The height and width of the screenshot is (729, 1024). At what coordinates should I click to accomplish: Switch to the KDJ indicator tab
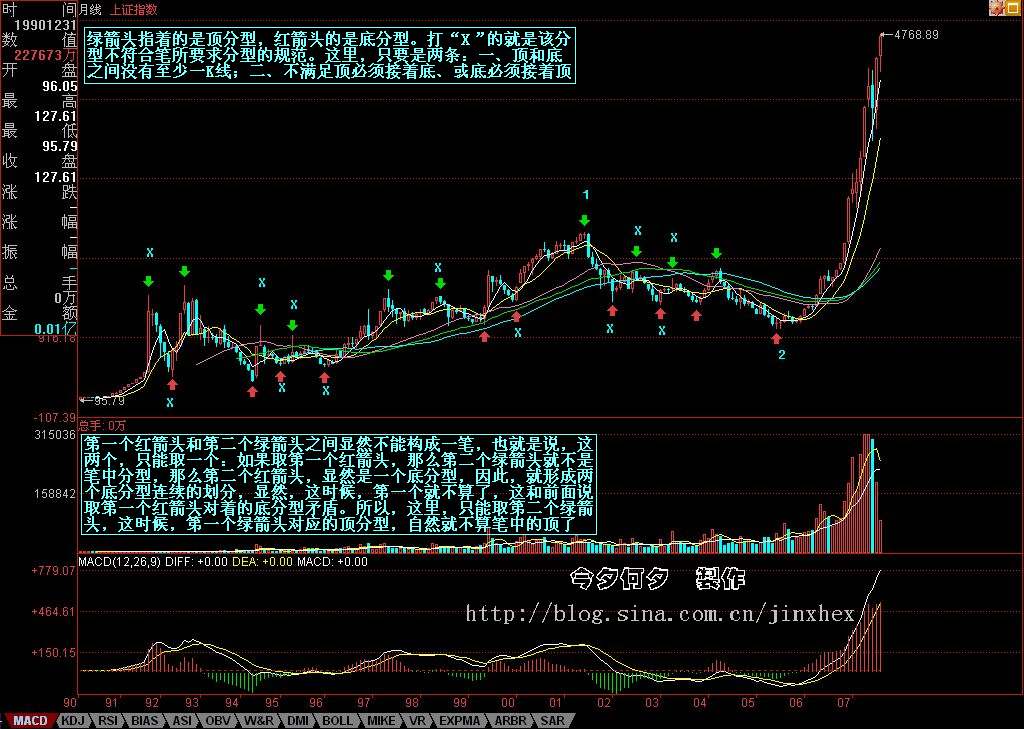tap(73, 720)
